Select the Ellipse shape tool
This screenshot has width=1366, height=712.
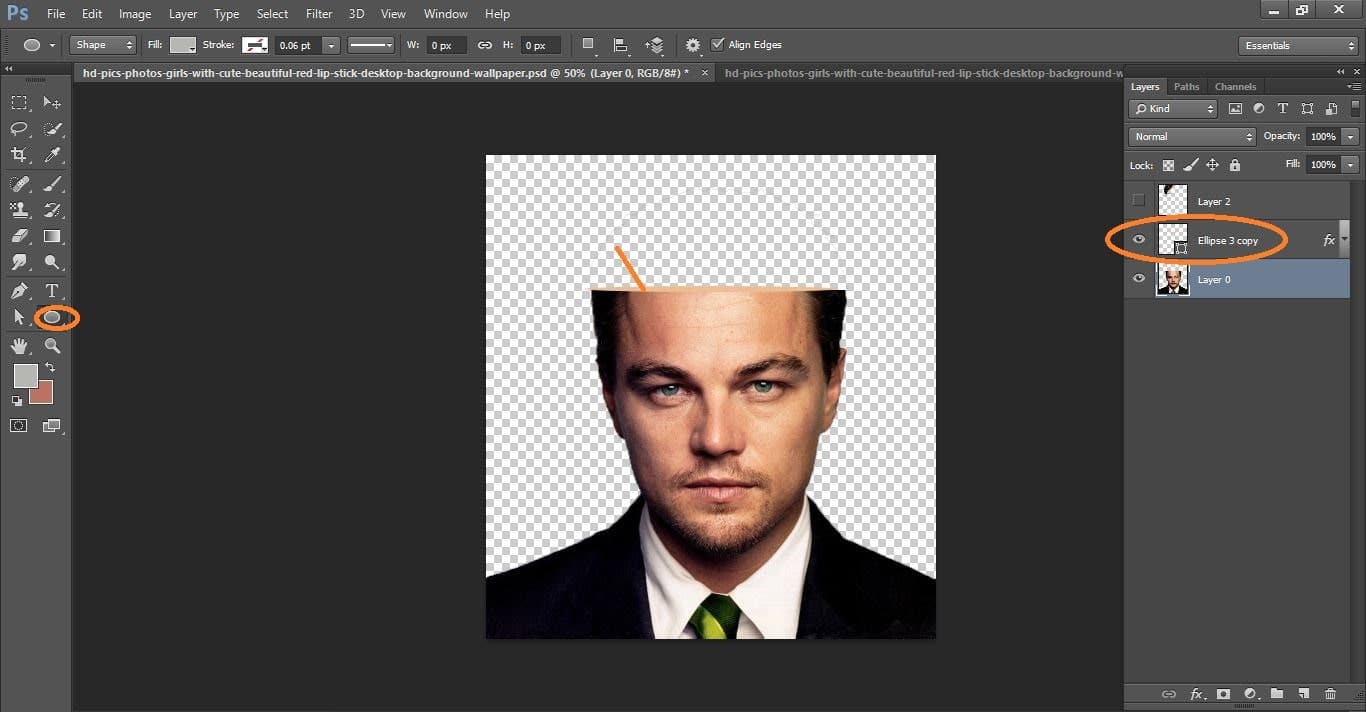point(52,316)
